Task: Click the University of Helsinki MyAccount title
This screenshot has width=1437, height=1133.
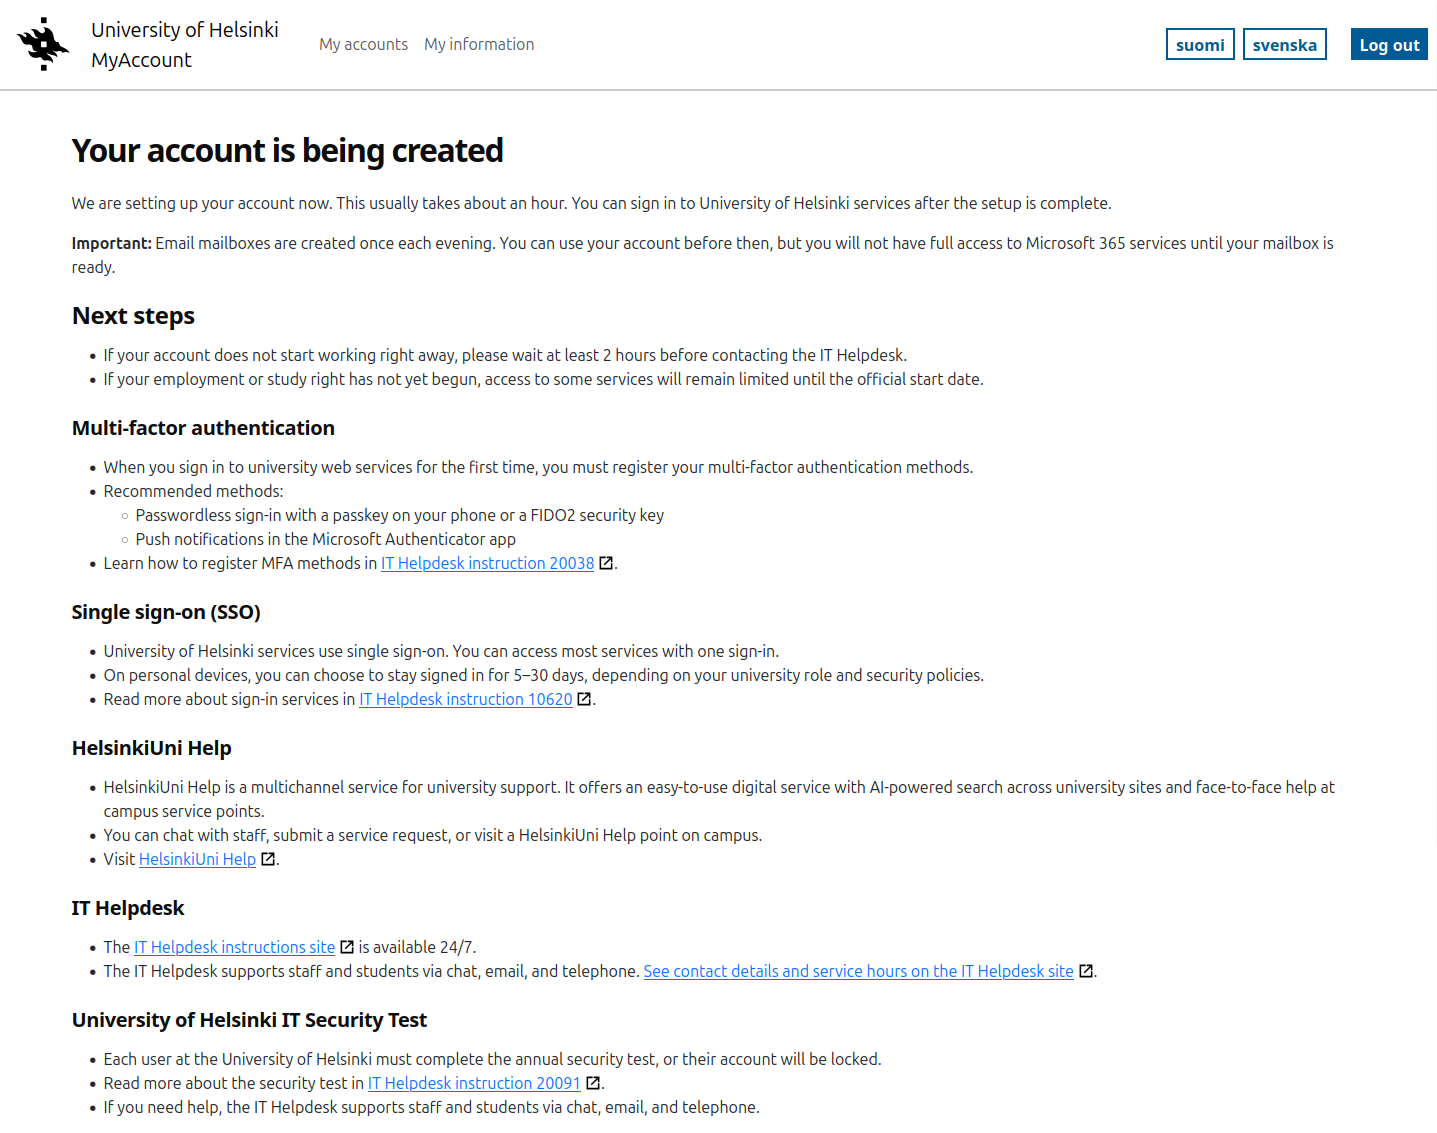Action: click(x=184, y=45)
